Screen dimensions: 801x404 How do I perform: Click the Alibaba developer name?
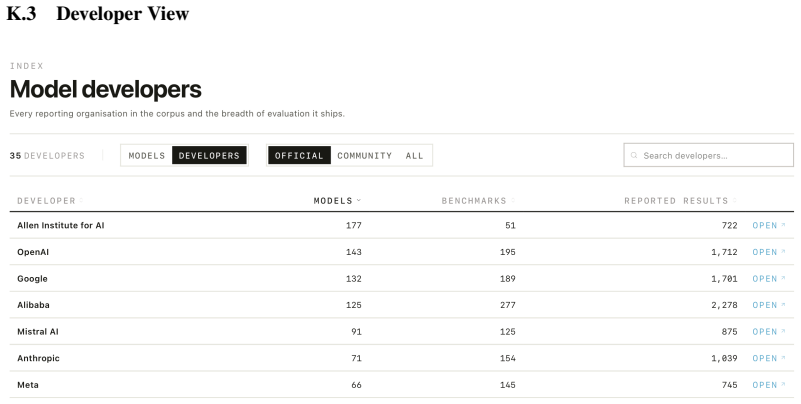coord(33,305)
